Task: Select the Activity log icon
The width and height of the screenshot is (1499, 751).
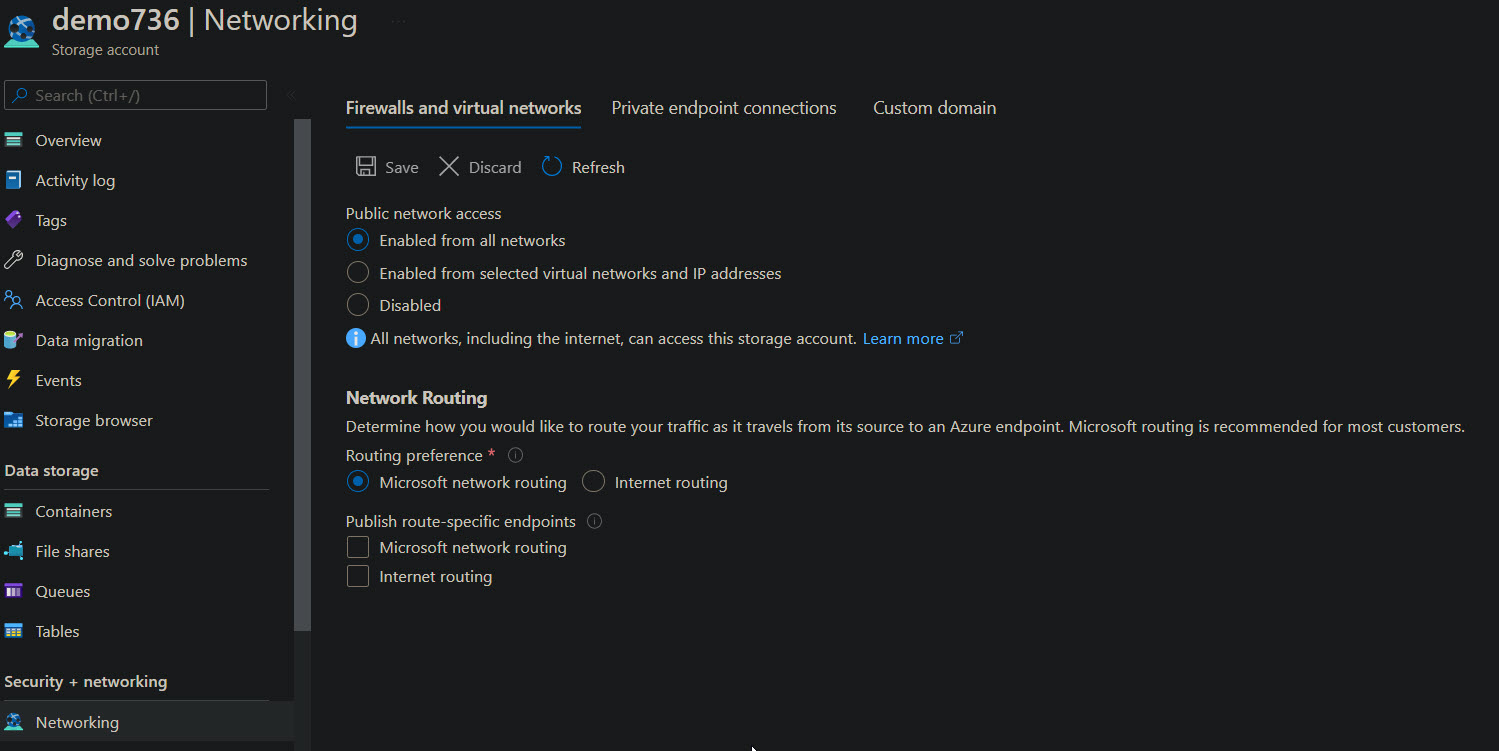Action: point(22,180)
